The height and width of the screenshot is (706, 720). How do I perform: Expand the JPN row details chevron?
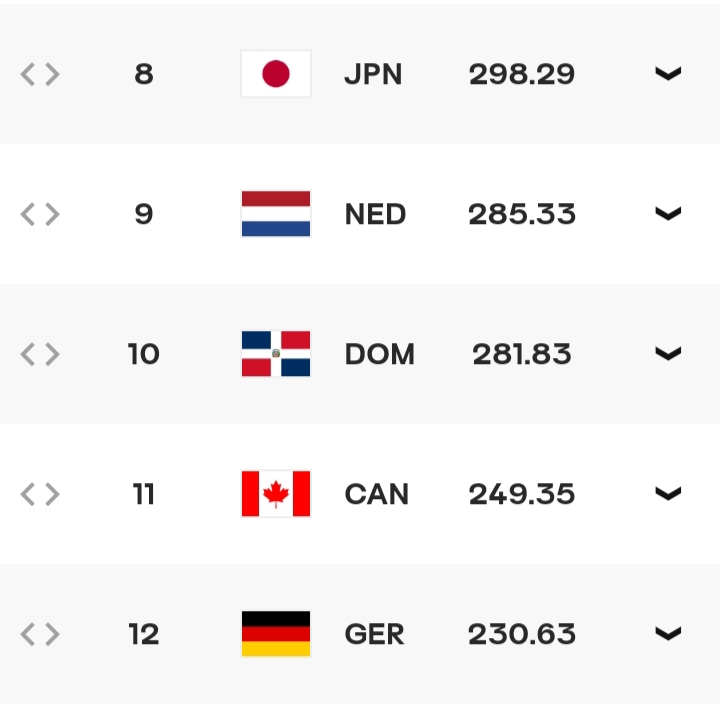point(668,74)
